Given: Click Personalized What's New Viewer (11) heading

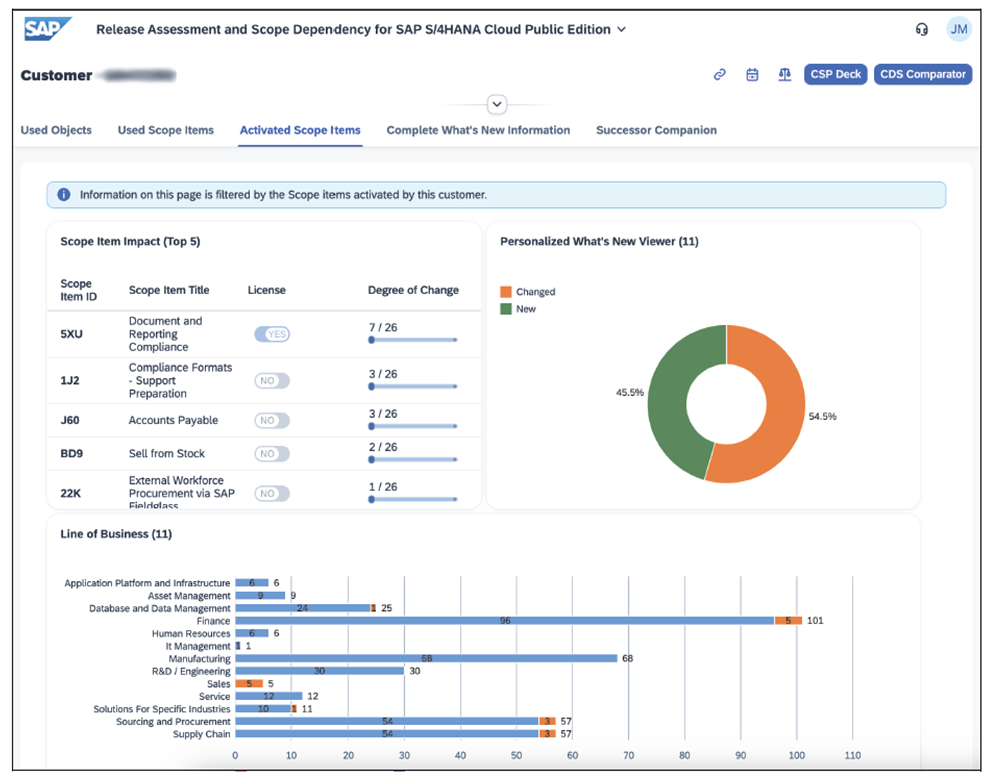Looking at the screenshot, I should click(599, 241).
